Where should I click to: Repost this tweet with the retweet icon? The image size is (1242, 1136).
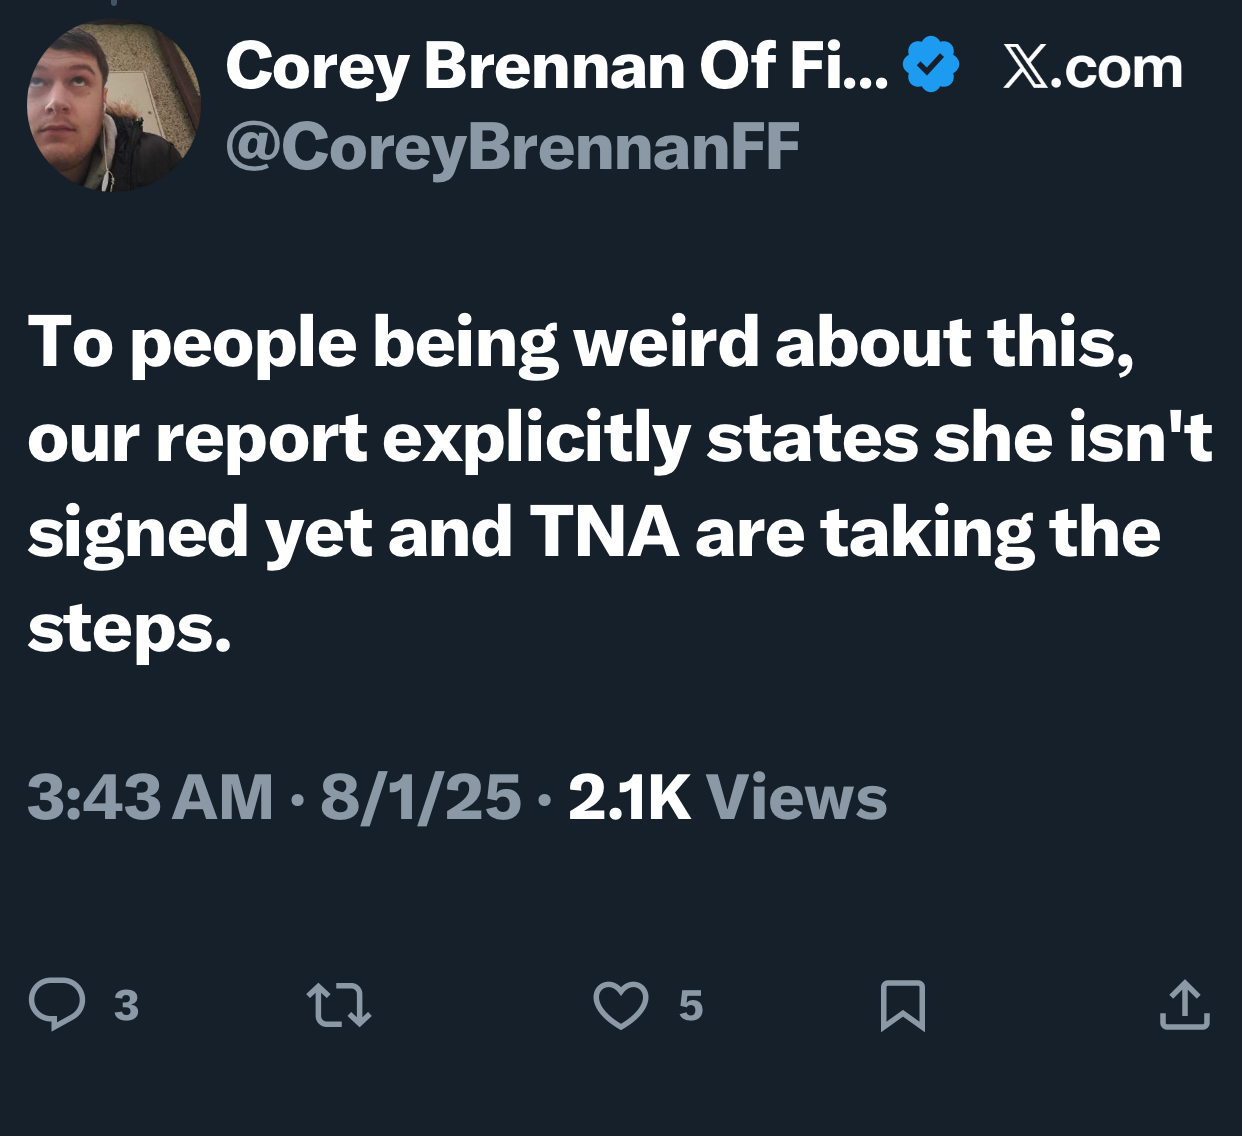tap(339, 1005)
